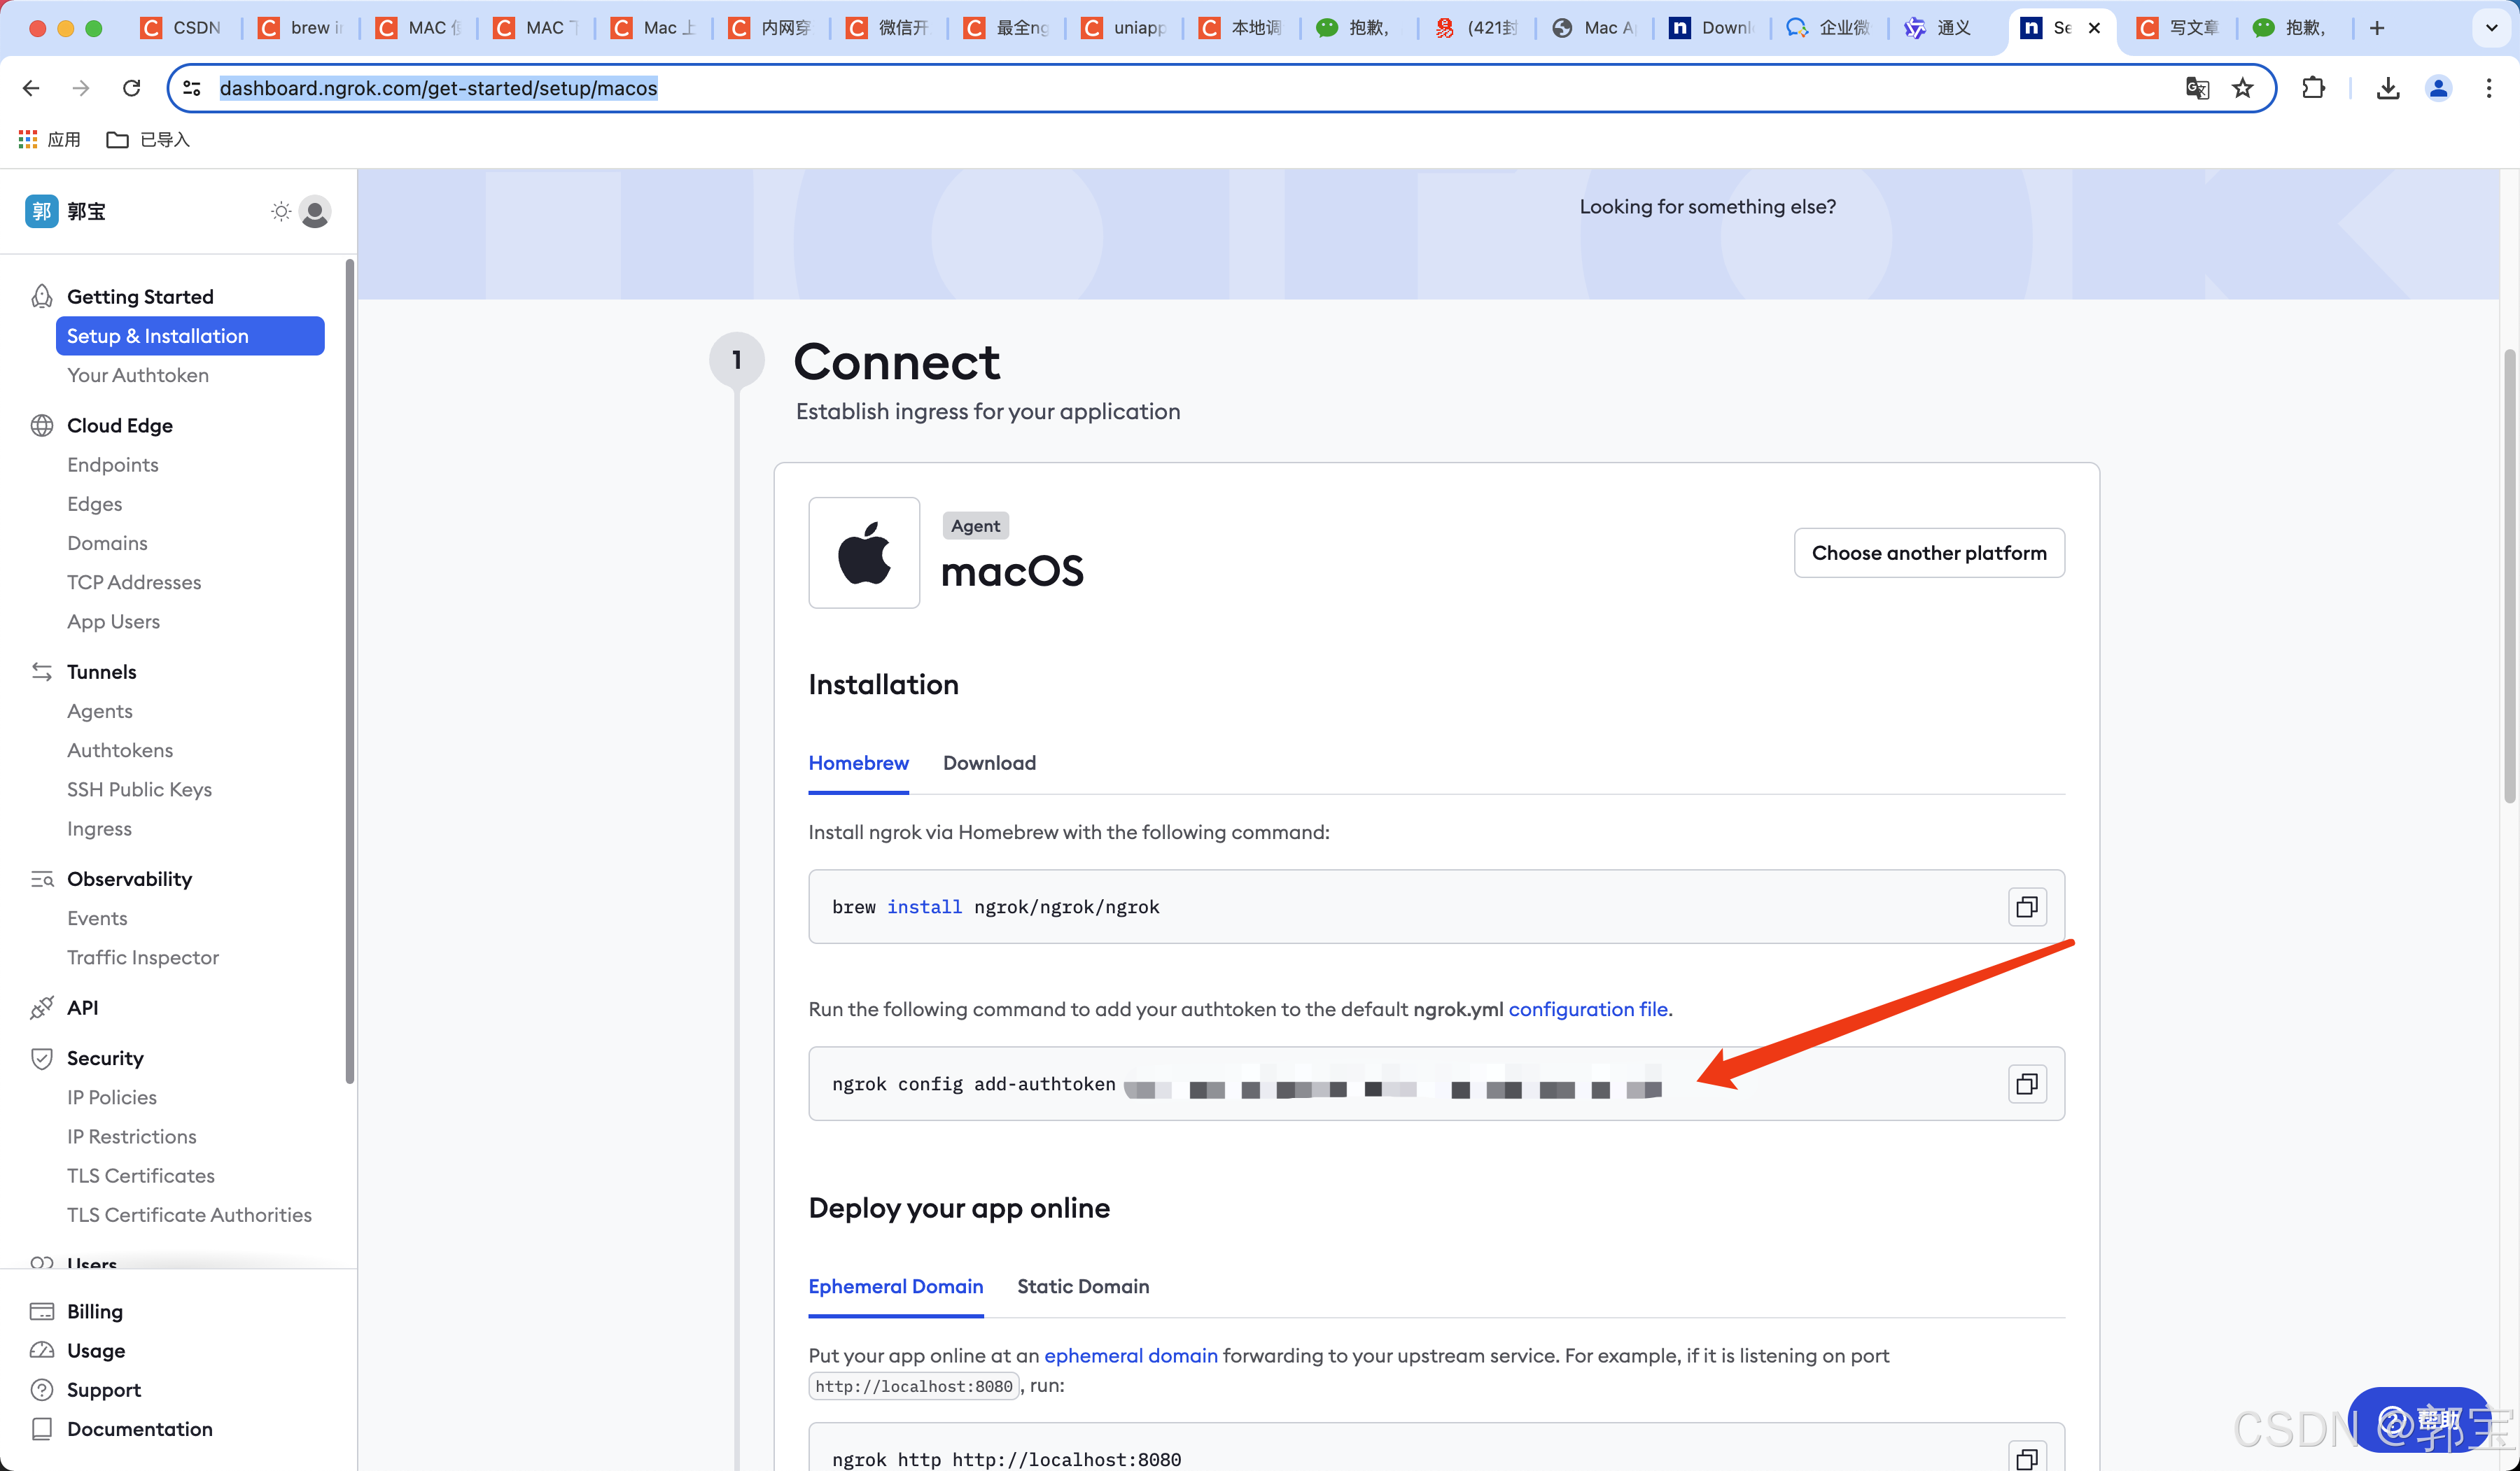Switch to the Static Domain tab
Image resolution: width=2520 pixels, height=1471 pixels.
(1082, 1286)
